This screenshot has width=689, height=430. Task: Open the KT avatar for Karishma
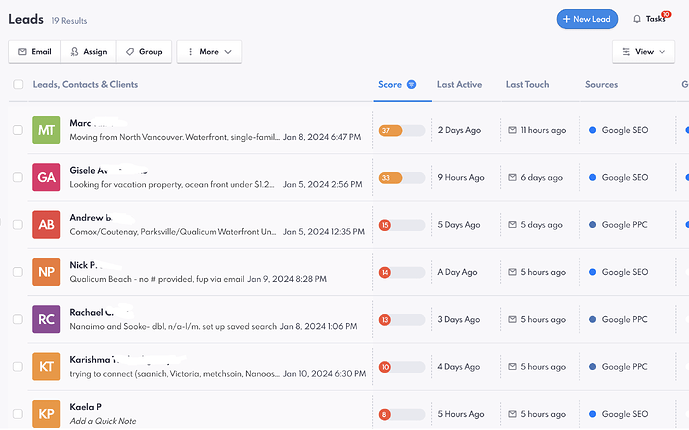46,367
